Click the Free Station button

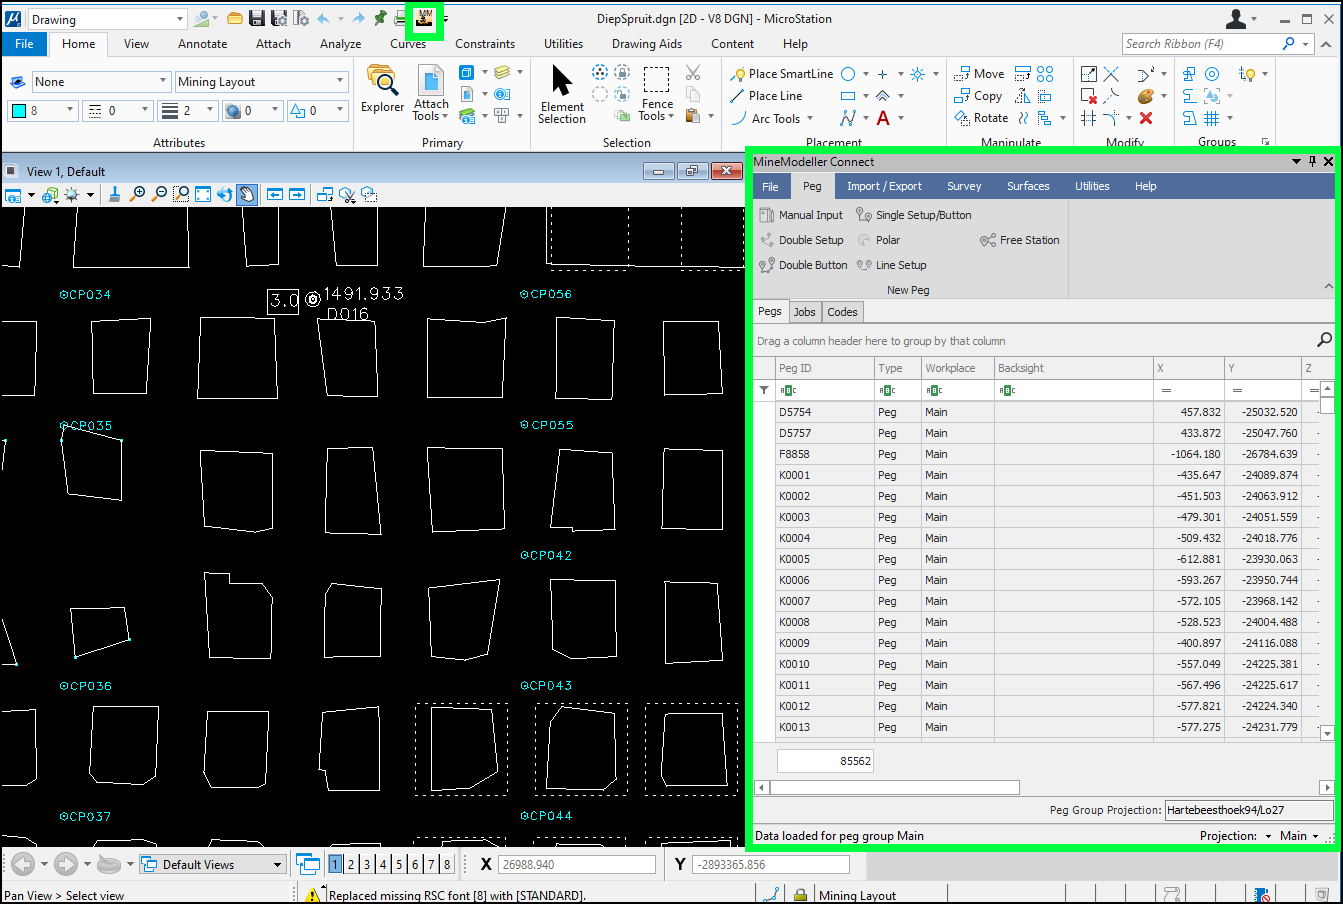click(x=1020, y=240)
